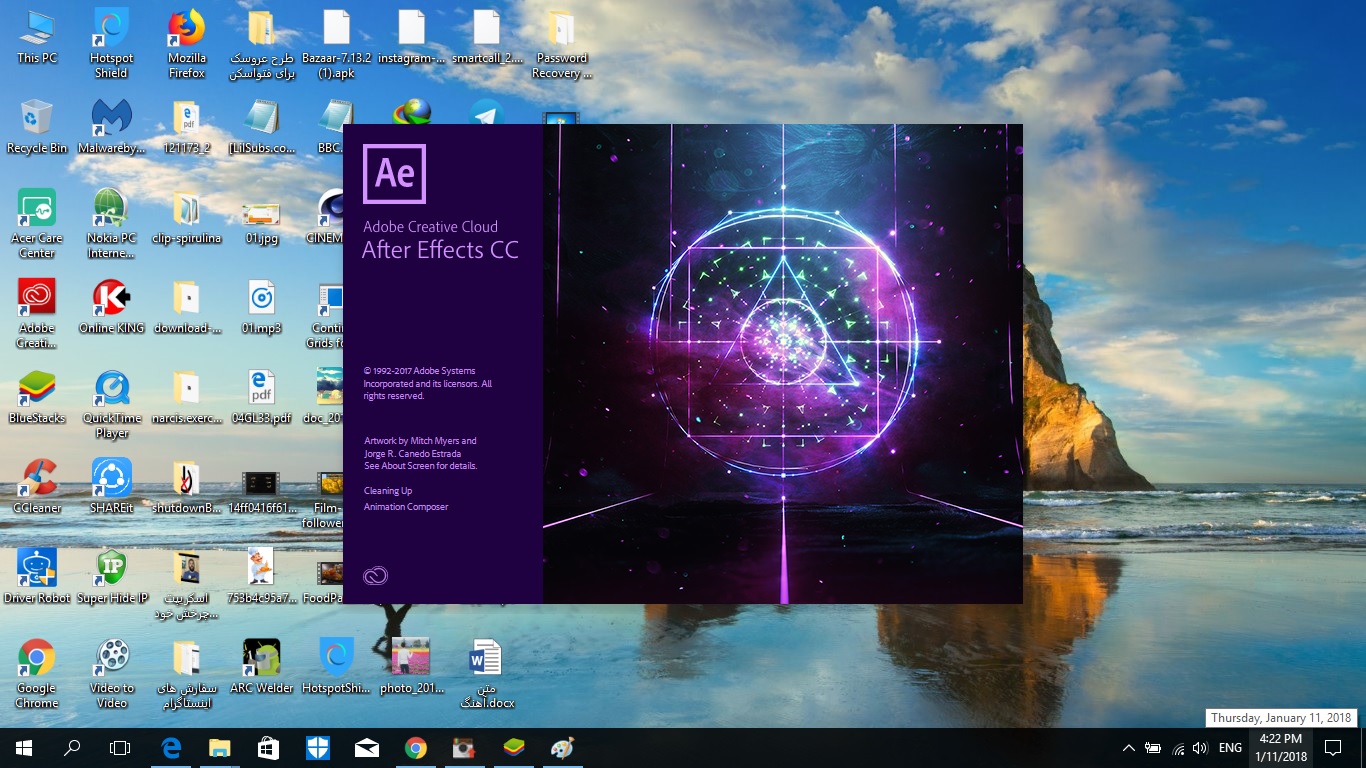This screenshot has width=1366, height=768.
Task: Open taskbar Search magnifier
Action: (x=72, y=748)
